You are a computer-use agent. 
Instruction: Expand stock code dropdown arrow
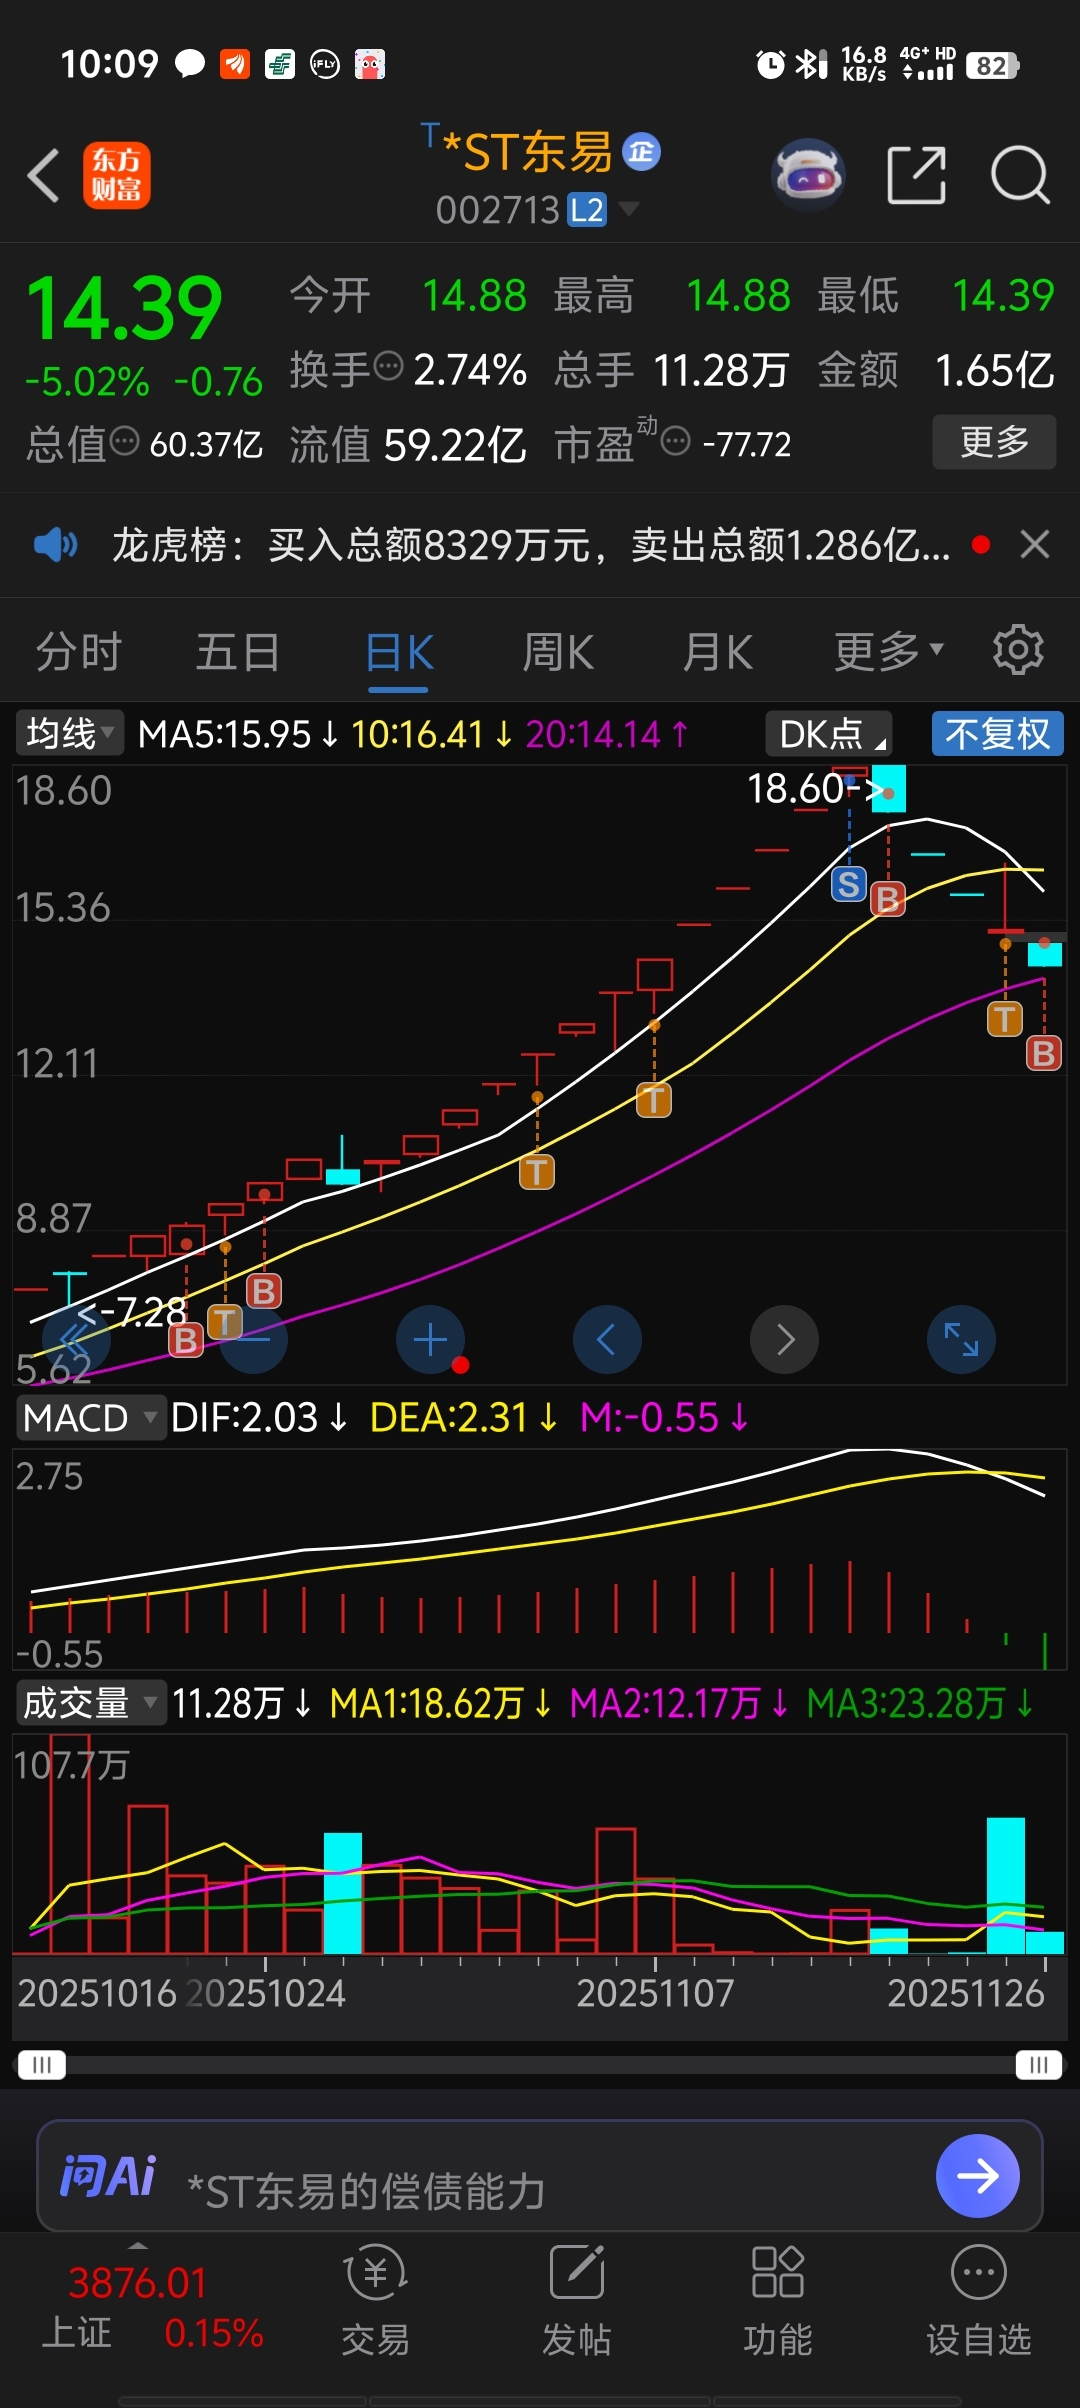tap(628, 208)
